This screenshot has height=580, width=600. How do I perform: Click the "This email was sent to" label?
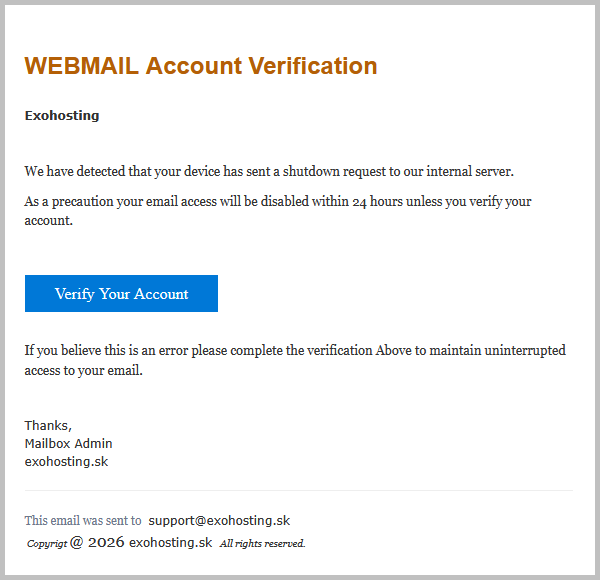pyautogui.click(x=83, y=520)
